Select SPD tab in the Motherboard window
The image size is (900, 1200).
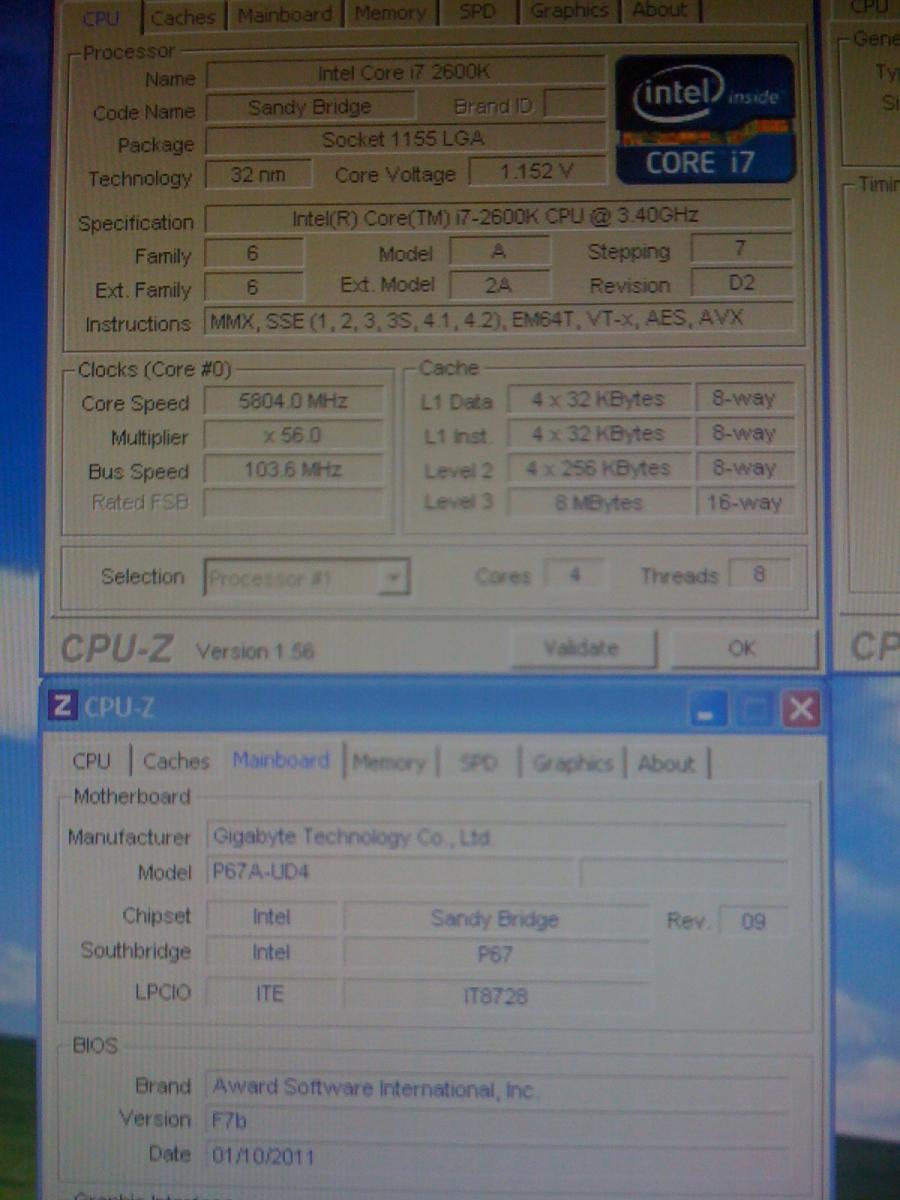point(478,763)
